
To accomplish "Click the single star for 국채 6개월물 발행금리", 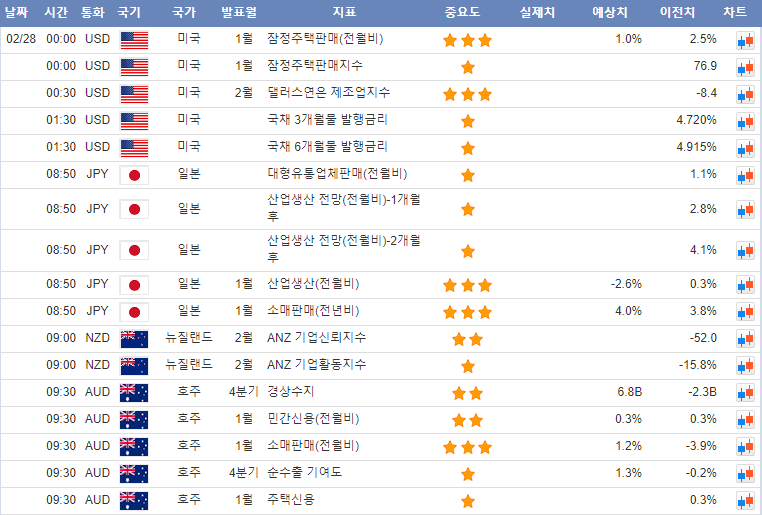I will point(467,148).
